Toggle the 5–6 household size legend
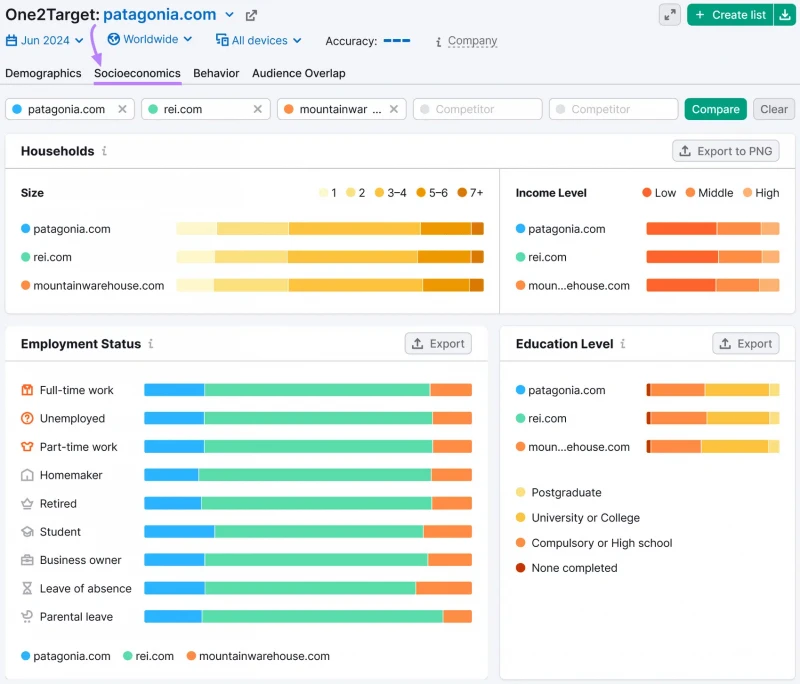 432,193
